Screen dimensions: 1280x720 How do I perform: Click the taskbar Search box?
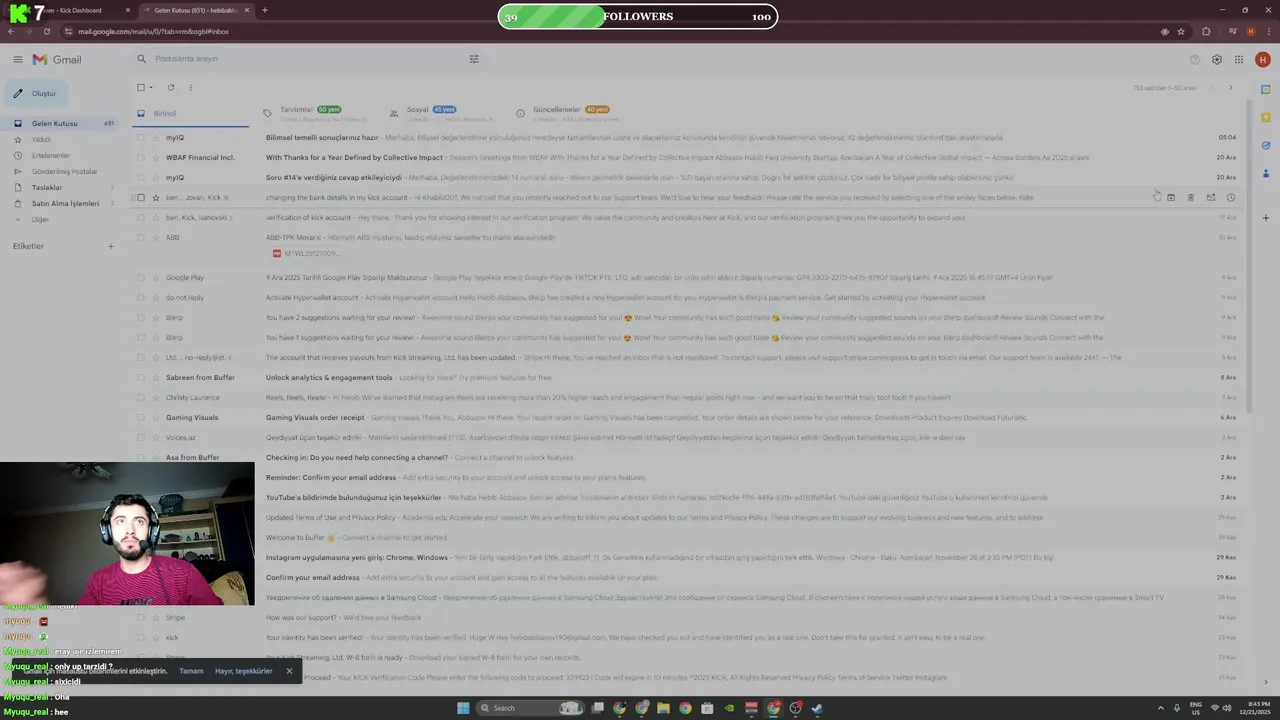[x=530, y=708]
